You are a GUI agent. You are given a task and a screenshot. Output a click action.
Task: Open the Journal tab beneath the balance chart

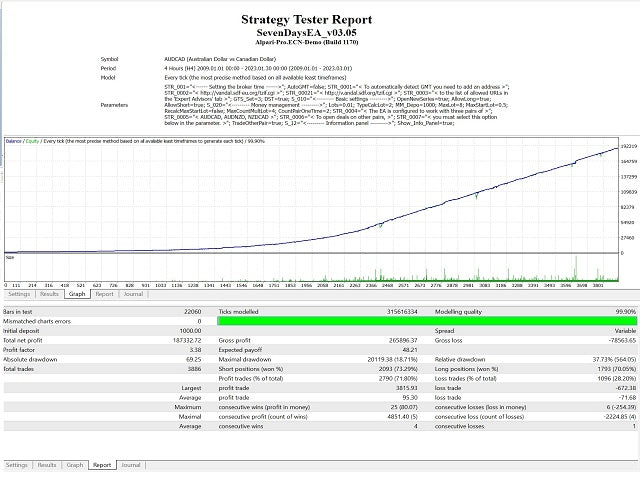coord(133,294)
